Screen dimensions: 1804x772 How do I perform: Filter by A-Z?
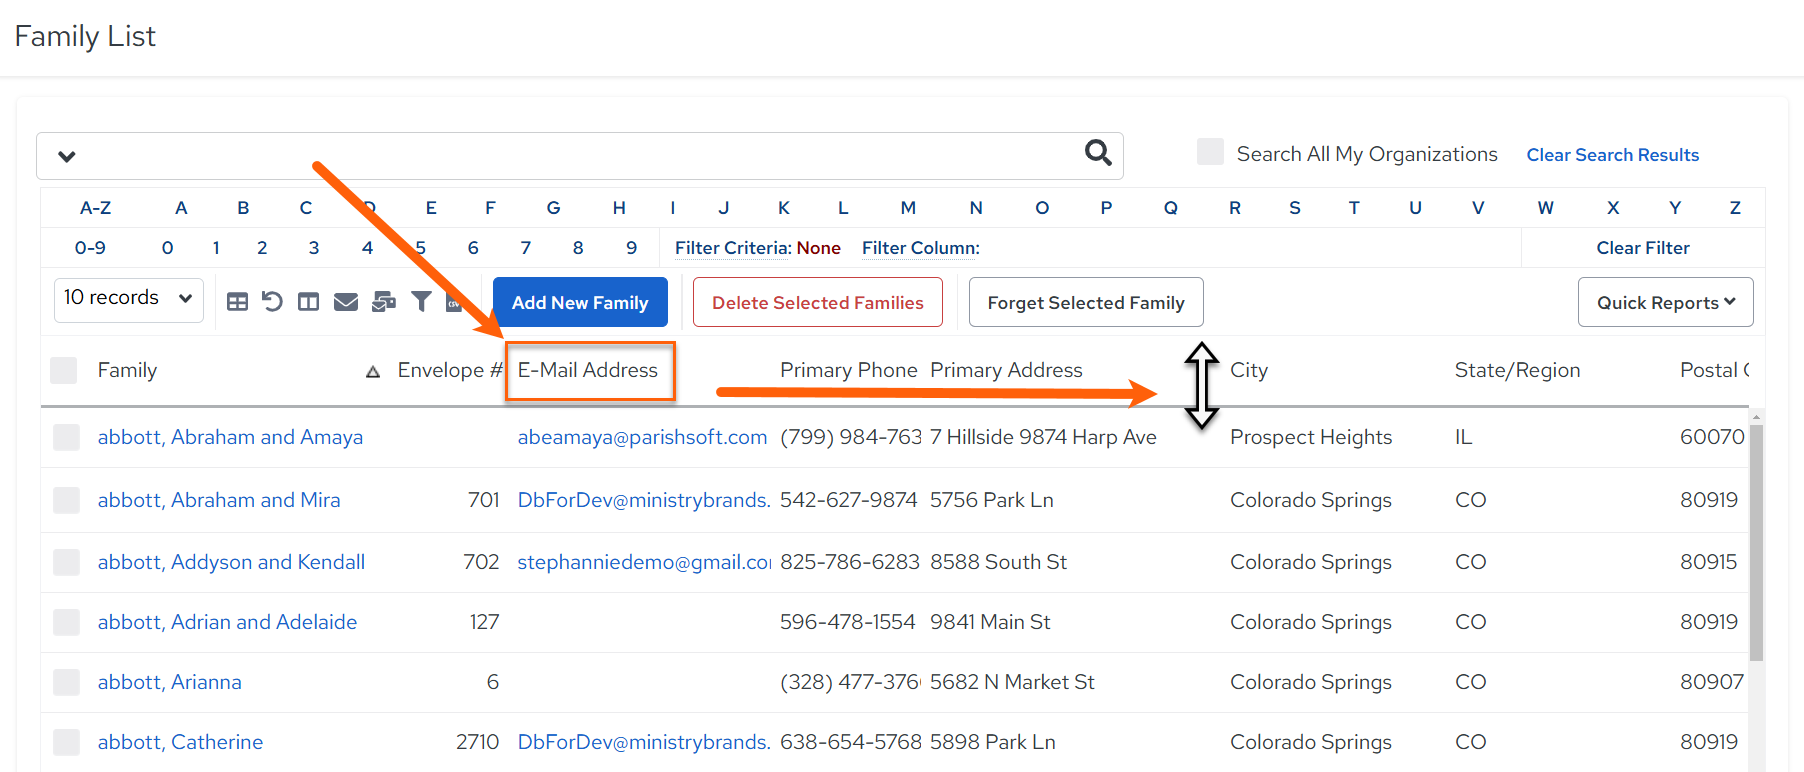point(95,208)
